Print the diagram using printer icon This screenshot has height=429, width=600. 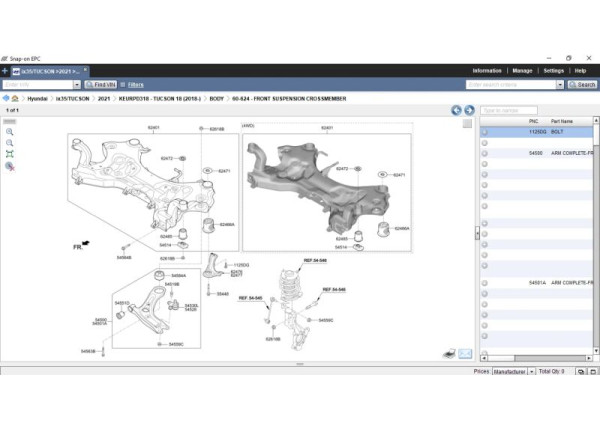pos(450,354)
